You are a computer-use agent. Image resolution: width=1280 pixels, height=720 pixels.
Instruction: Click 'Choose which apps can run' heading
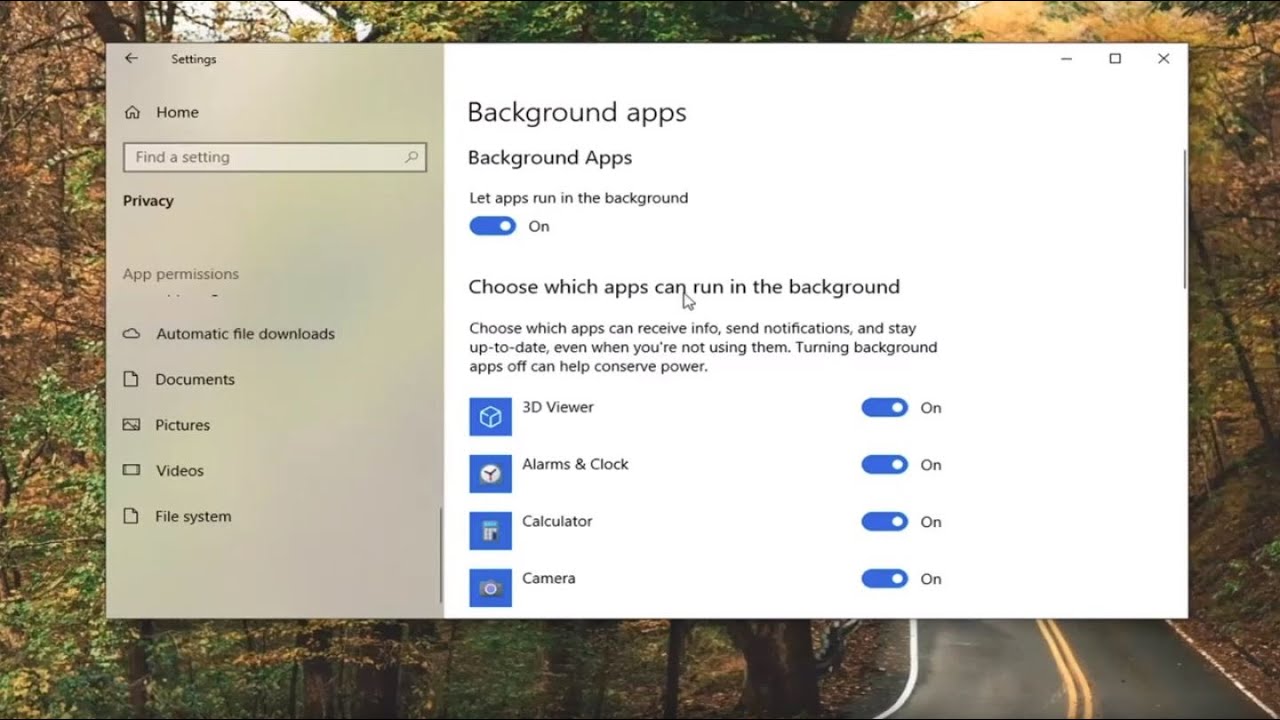pyautogui.click(x=684, y=287)
